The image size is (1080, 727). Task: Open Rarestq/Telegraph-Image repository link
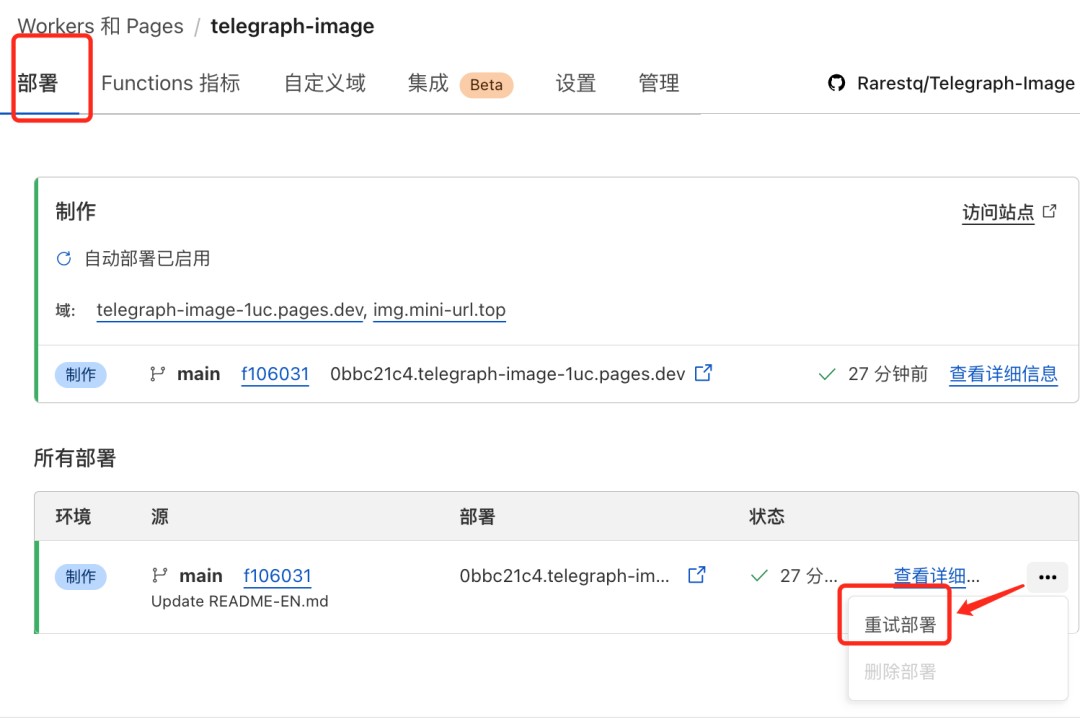pos(965,83)
